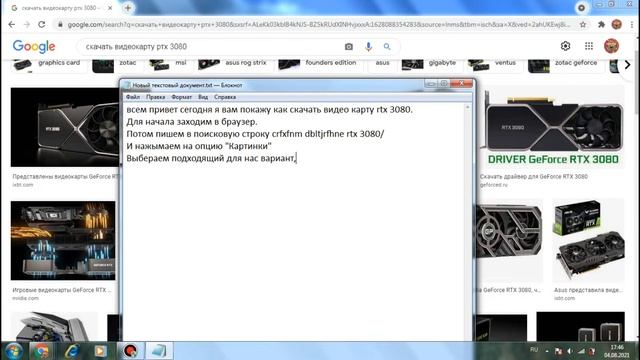Open "Представлены видеокарты GeForce" caption link
This screenshot has height=360, width=640.
[x=65, y=176]
